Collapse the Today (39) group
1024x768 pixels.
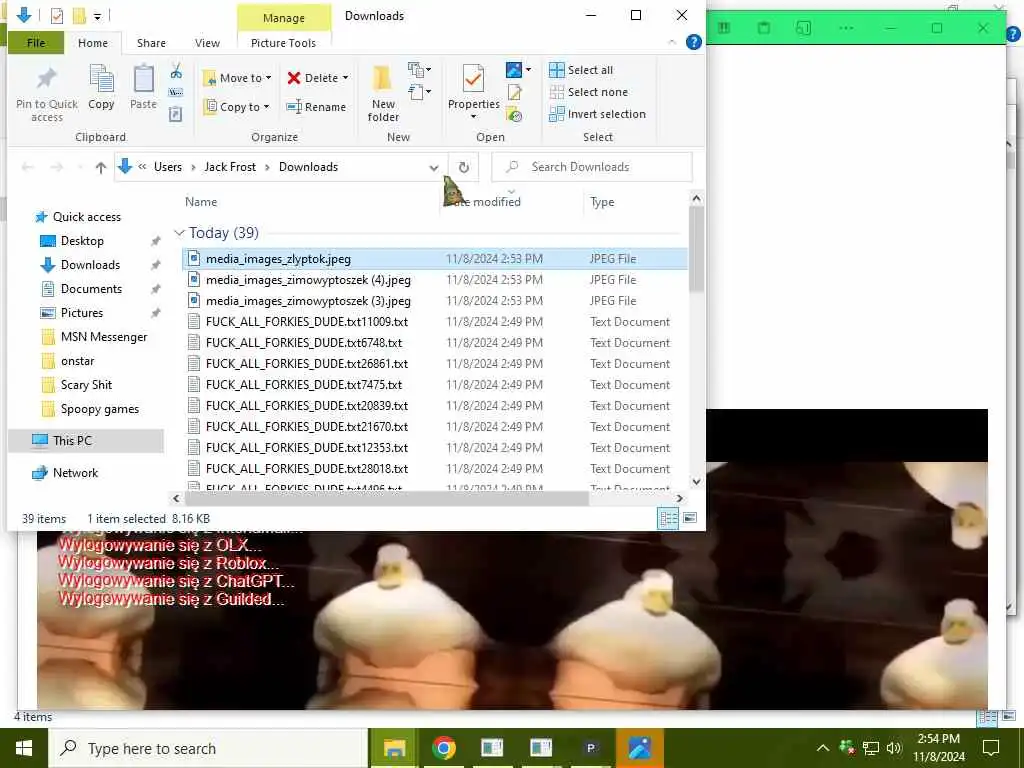point(179,232)
